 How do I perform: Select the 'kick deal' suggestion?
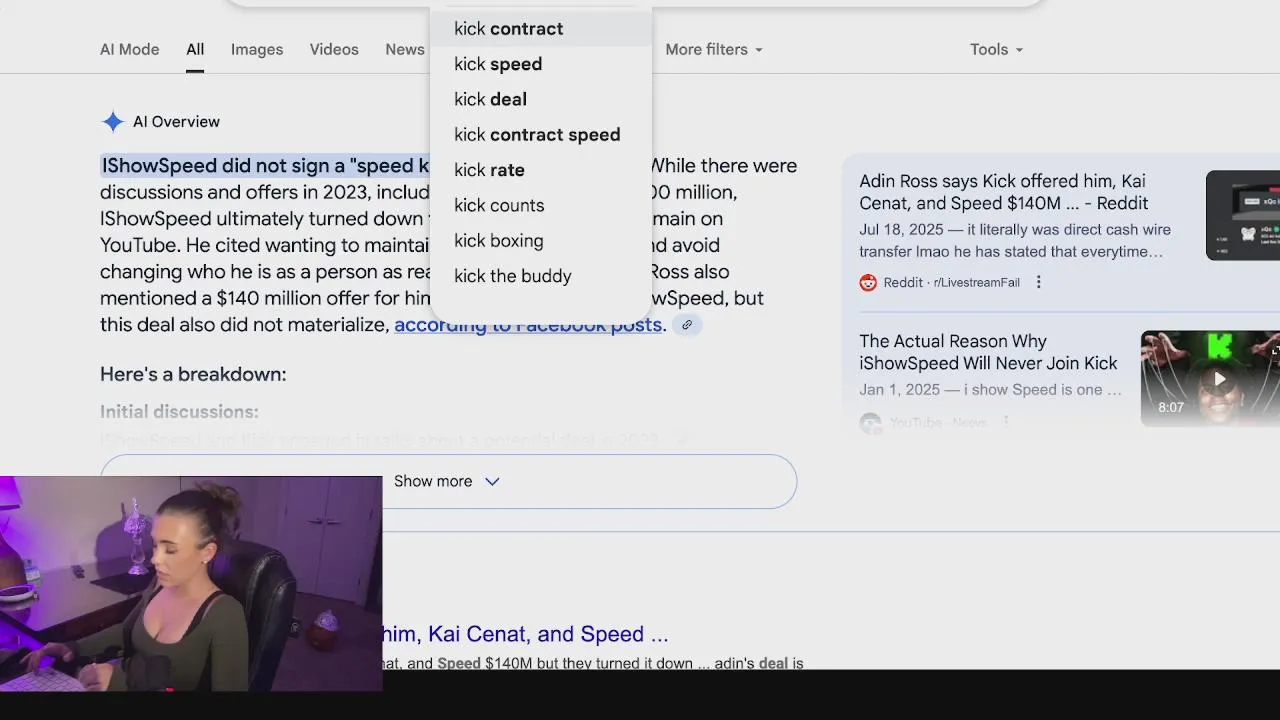coord(541,99)
